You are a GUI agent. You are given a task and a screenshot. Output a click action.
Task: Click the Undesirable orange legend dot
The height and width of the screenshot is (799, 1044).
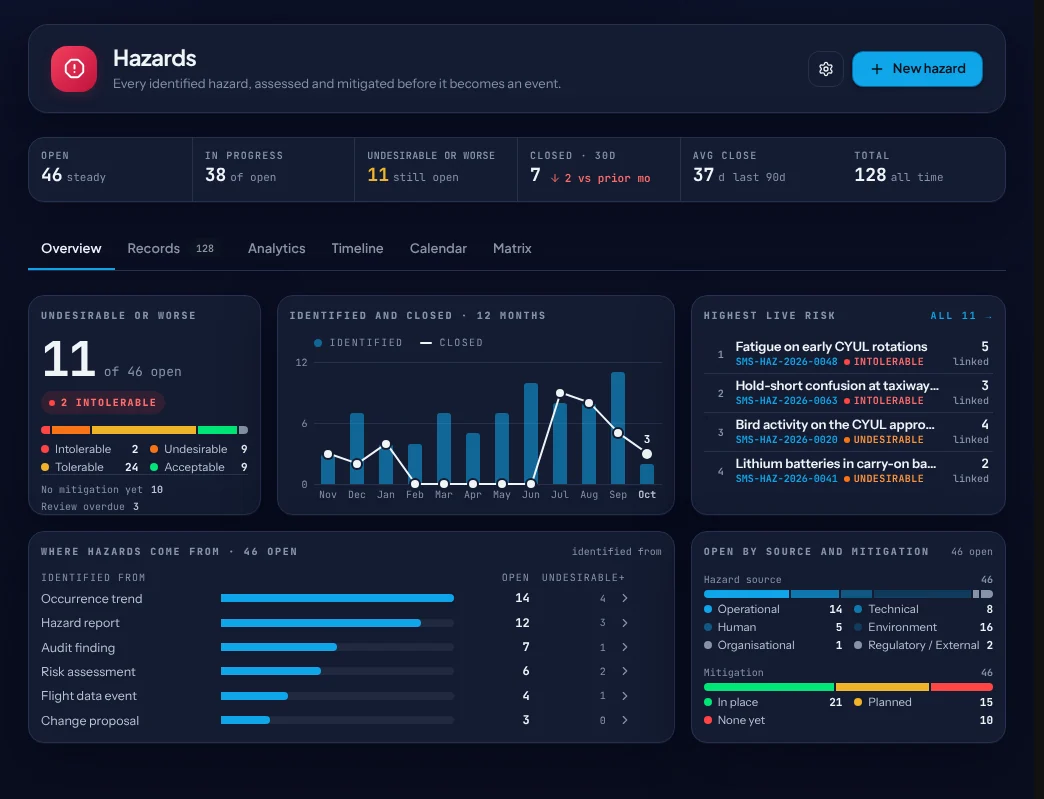click(x=154, y=449)
